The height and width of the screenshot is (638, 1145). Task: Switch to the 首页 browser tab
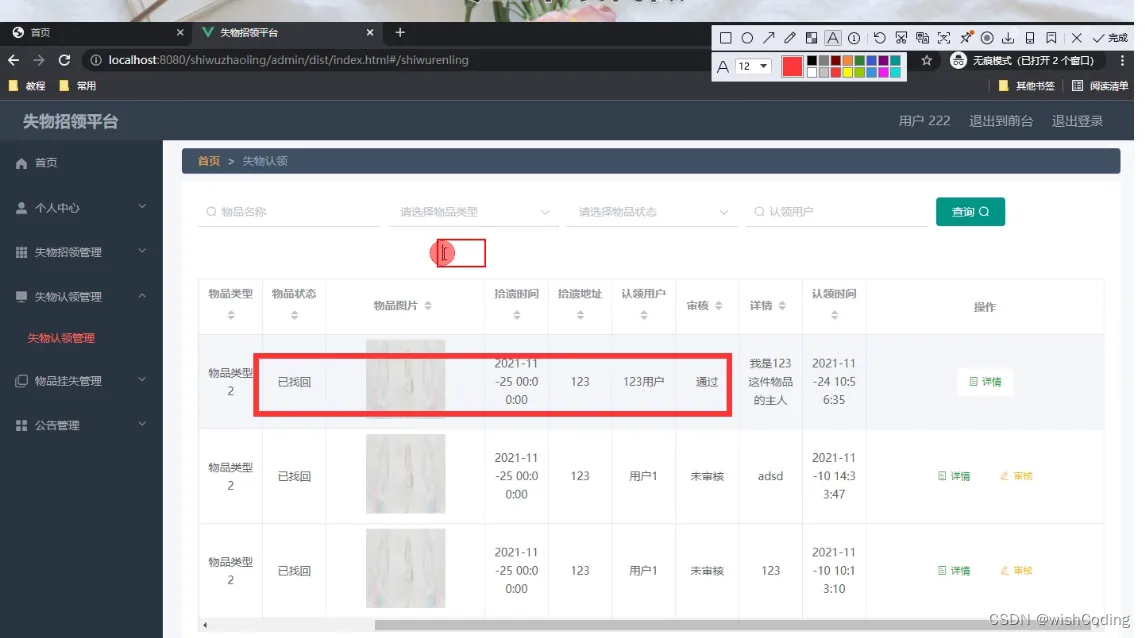[x=95, y=32]
